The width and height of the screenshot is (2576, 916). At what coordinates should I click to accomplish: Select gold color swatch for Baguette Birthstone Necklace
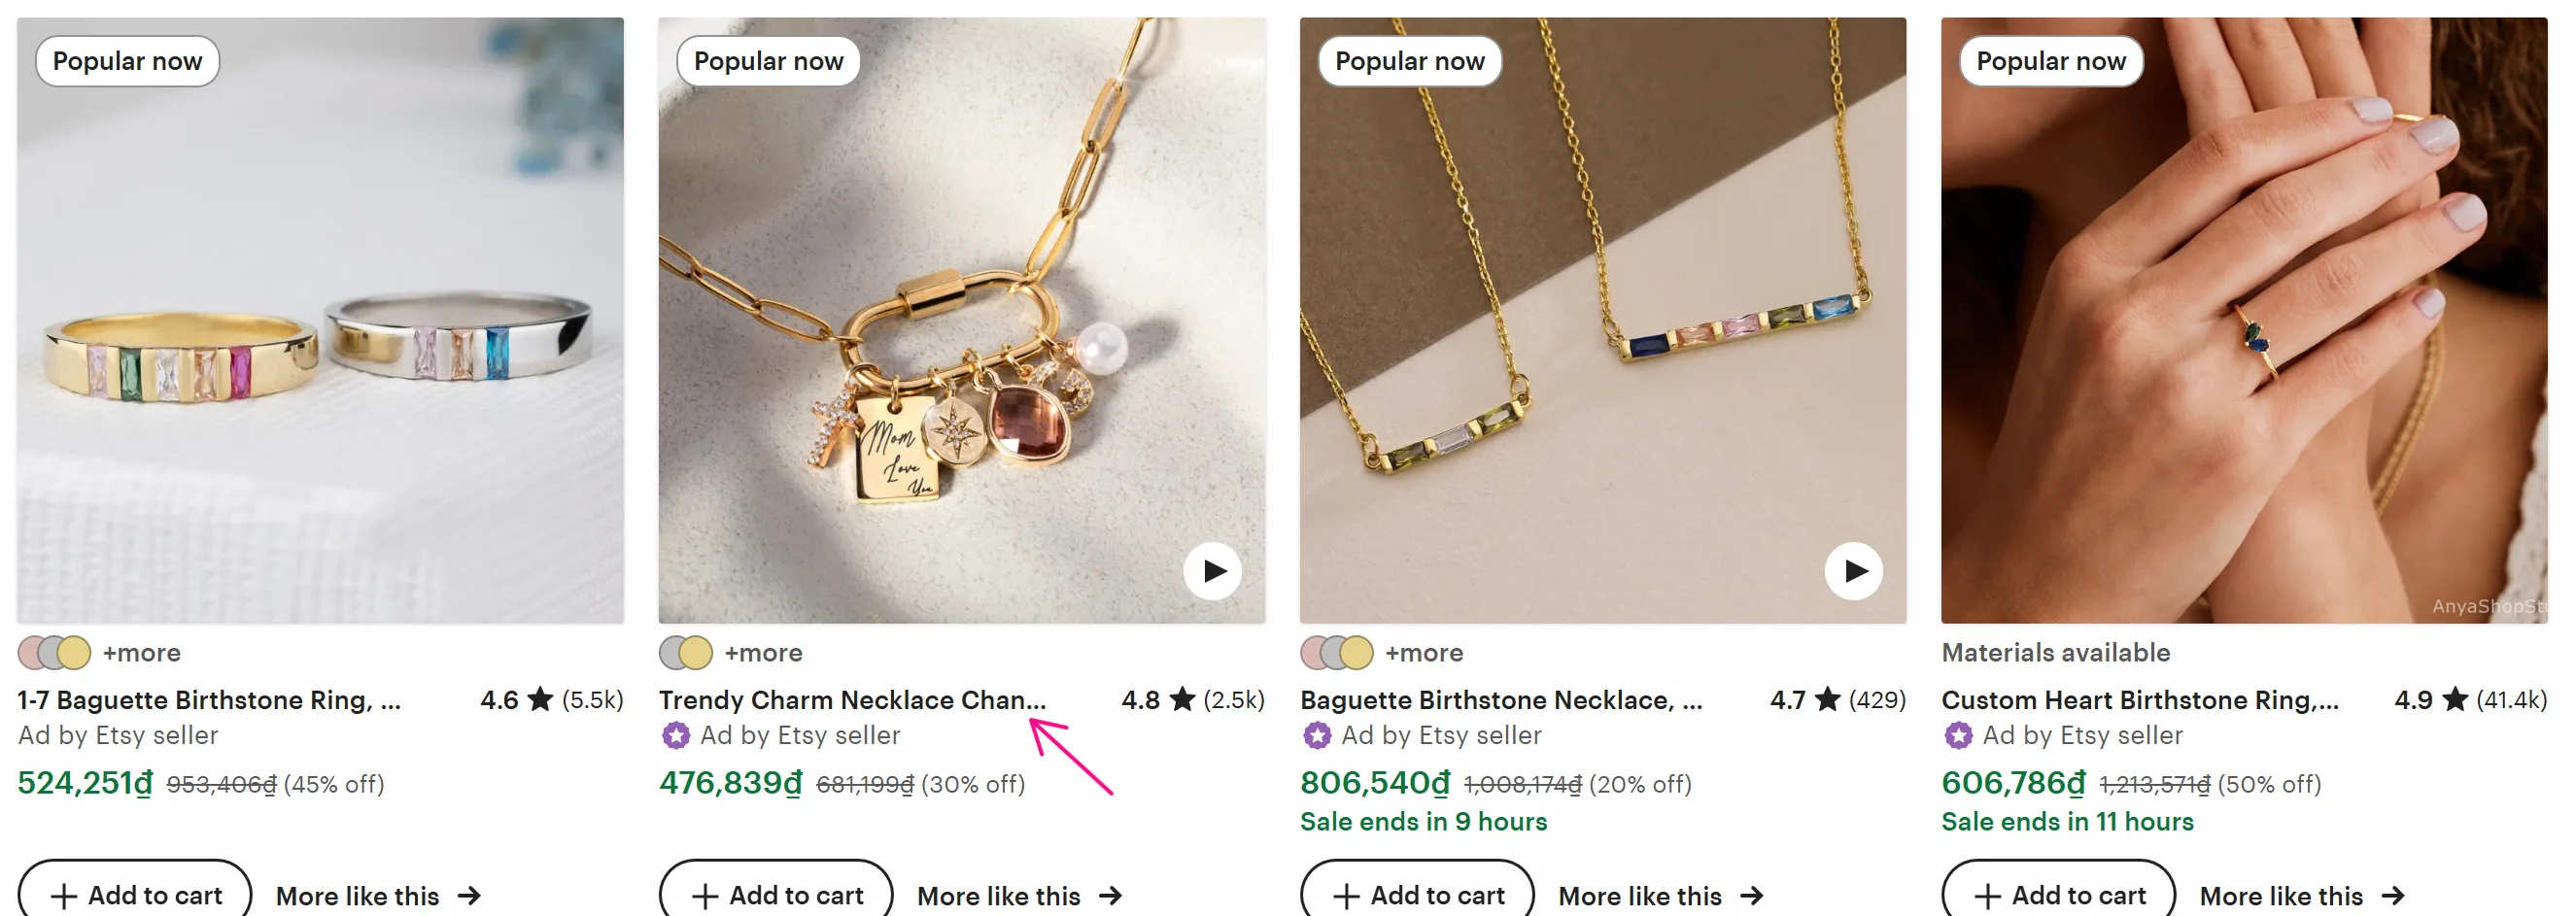pyautogui.click(x=1357, y=653)
